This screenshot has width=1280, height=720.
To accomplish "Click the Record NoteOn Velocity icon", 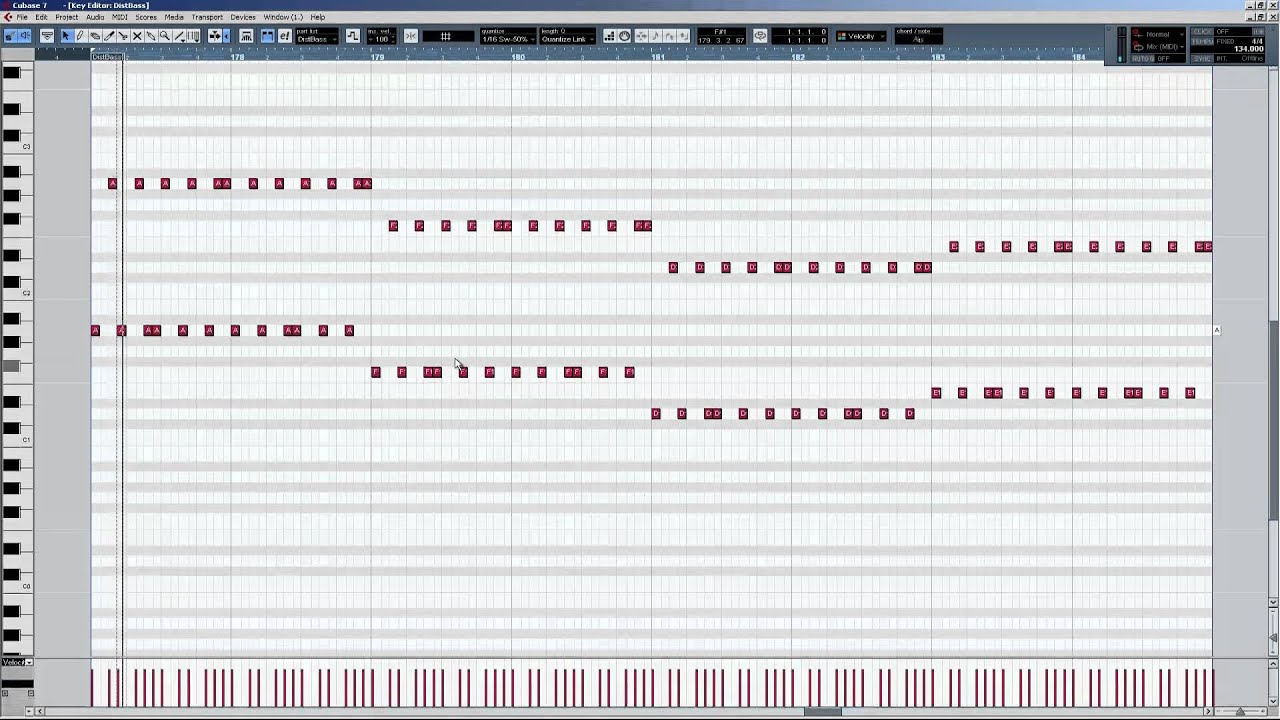I will point(669,36).
